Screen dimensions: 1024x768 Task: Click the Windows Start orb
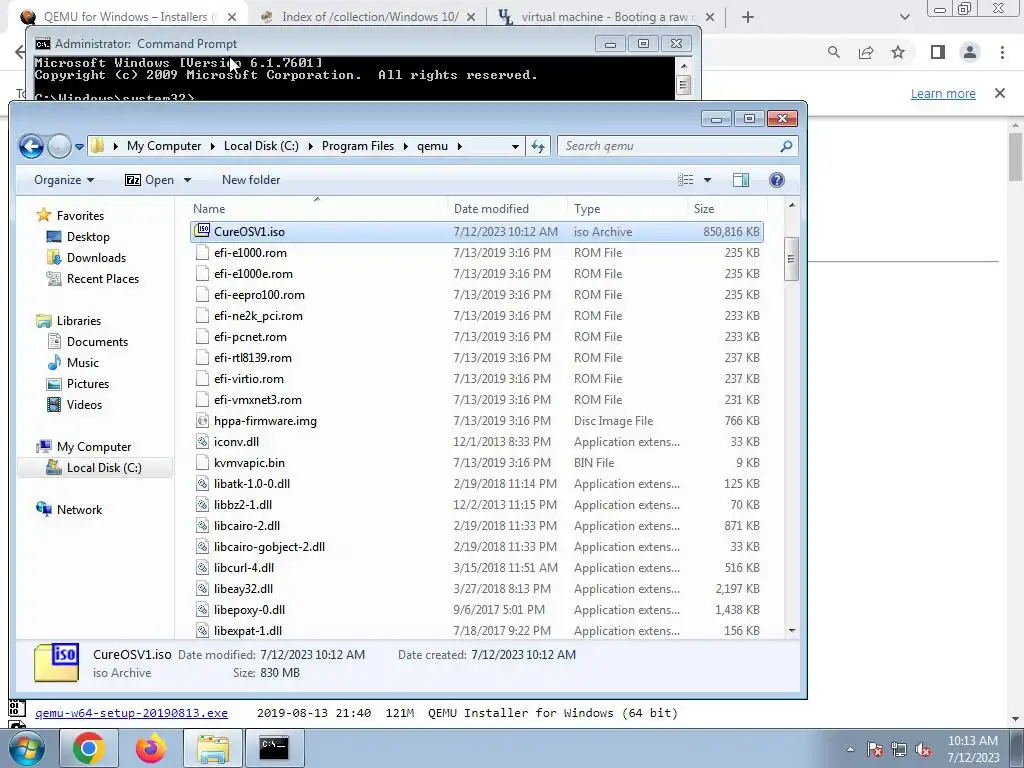[27, 748]
